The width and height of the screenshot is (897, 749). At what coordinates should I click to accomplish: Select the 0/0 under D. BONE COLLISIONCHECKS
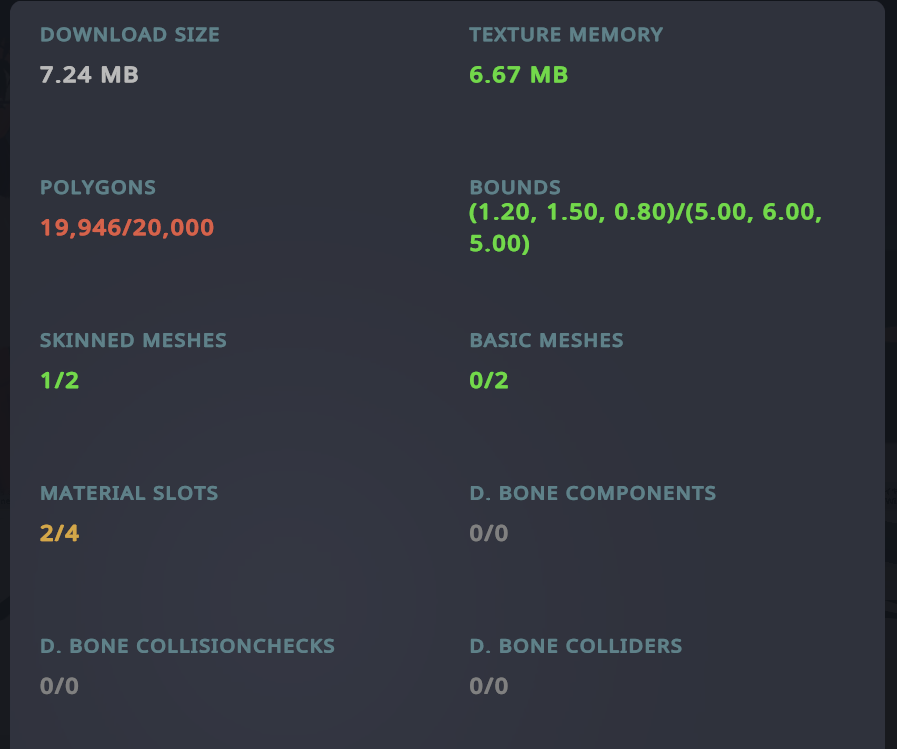pyautogui.click(x=59, y=687)
